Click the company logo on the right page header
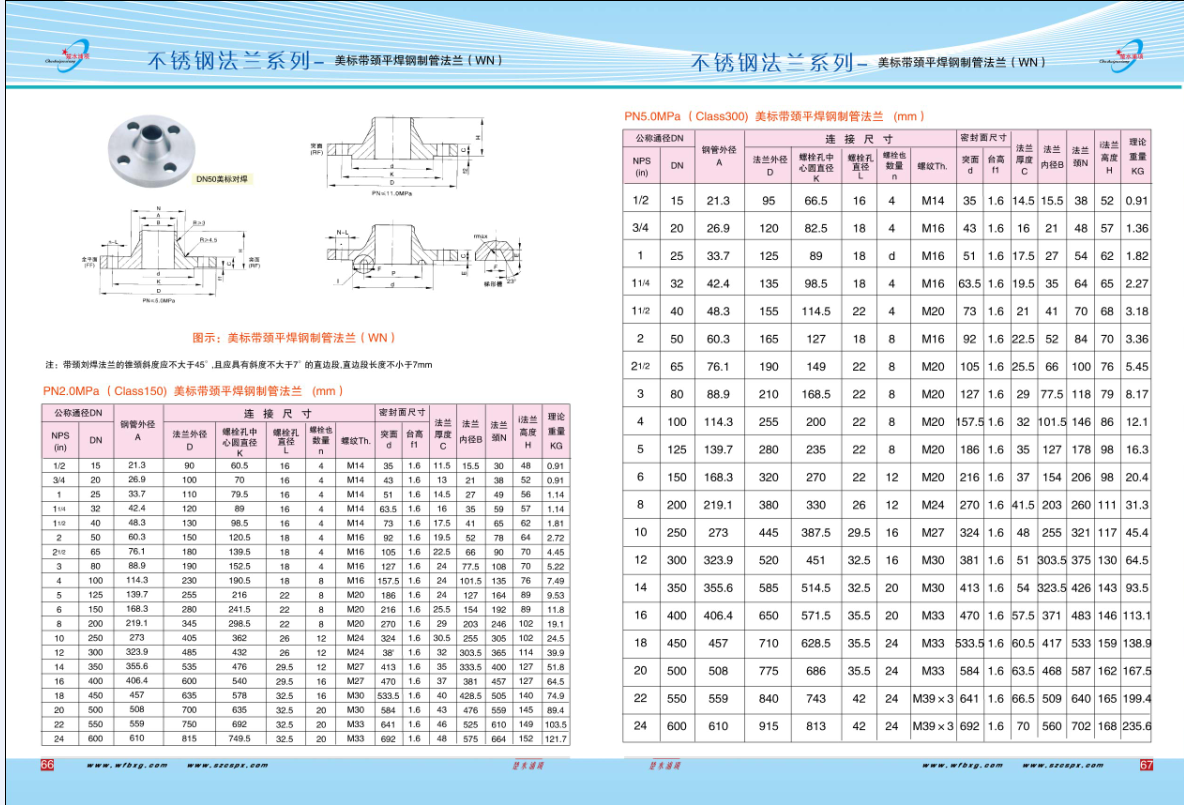1184x805 pixels. (x=1130, y=56)
